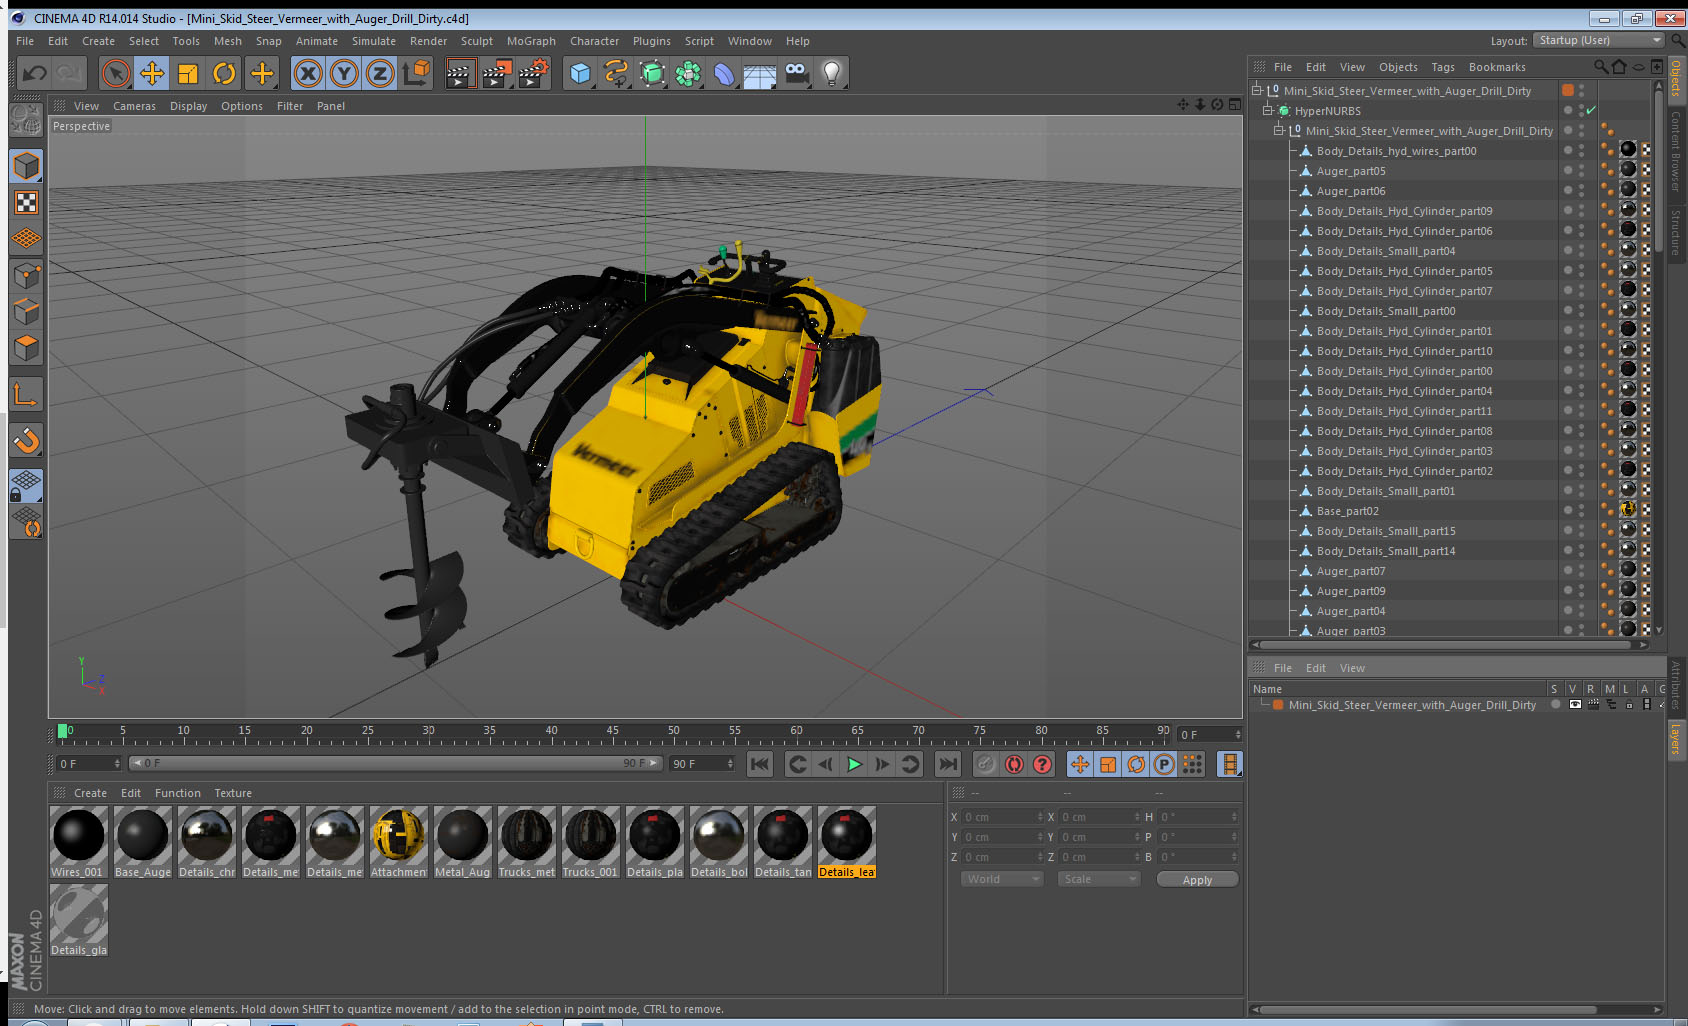Screen dimensions: 1688x1026
Task: Activate the Move tool in the top toolbar
Action: click(x=152, y=73)
